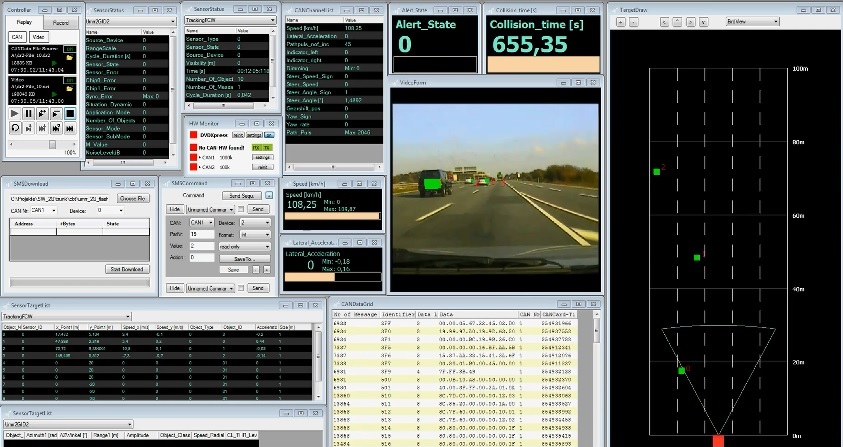Open the CAN Nr dropdown in SMSDownload
The height and width of the screenshot is (447, 843).
coord(44,210)
